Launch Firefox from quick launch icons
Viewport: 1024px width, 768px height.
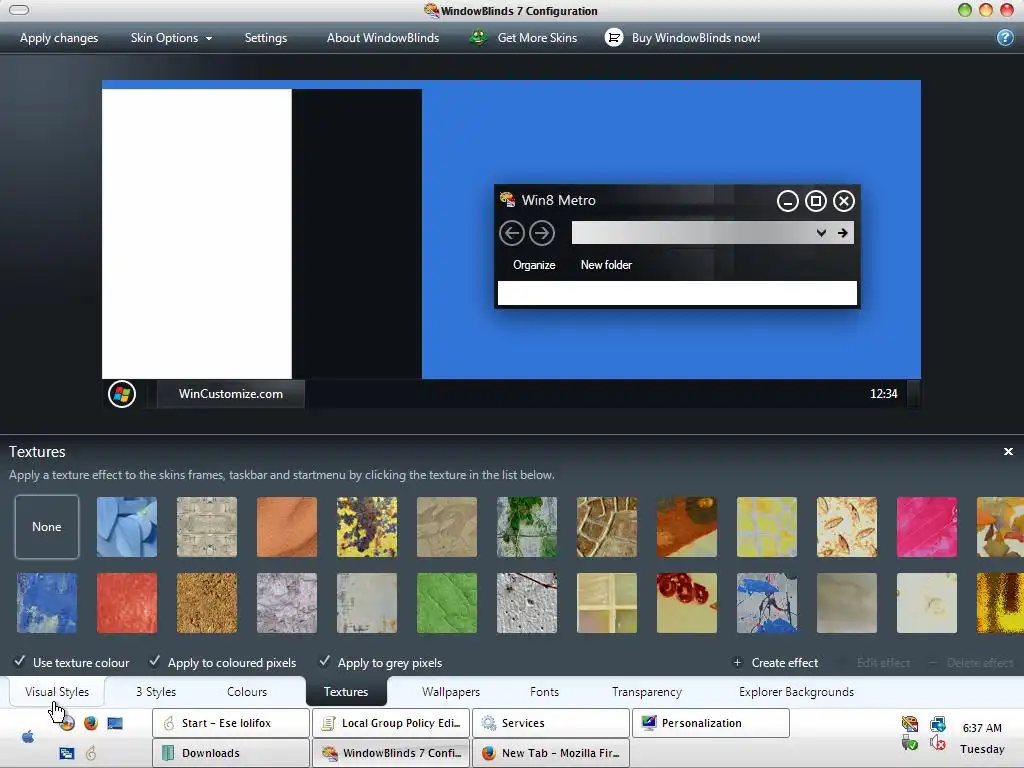pyautogui.click(x=91, y=723)
